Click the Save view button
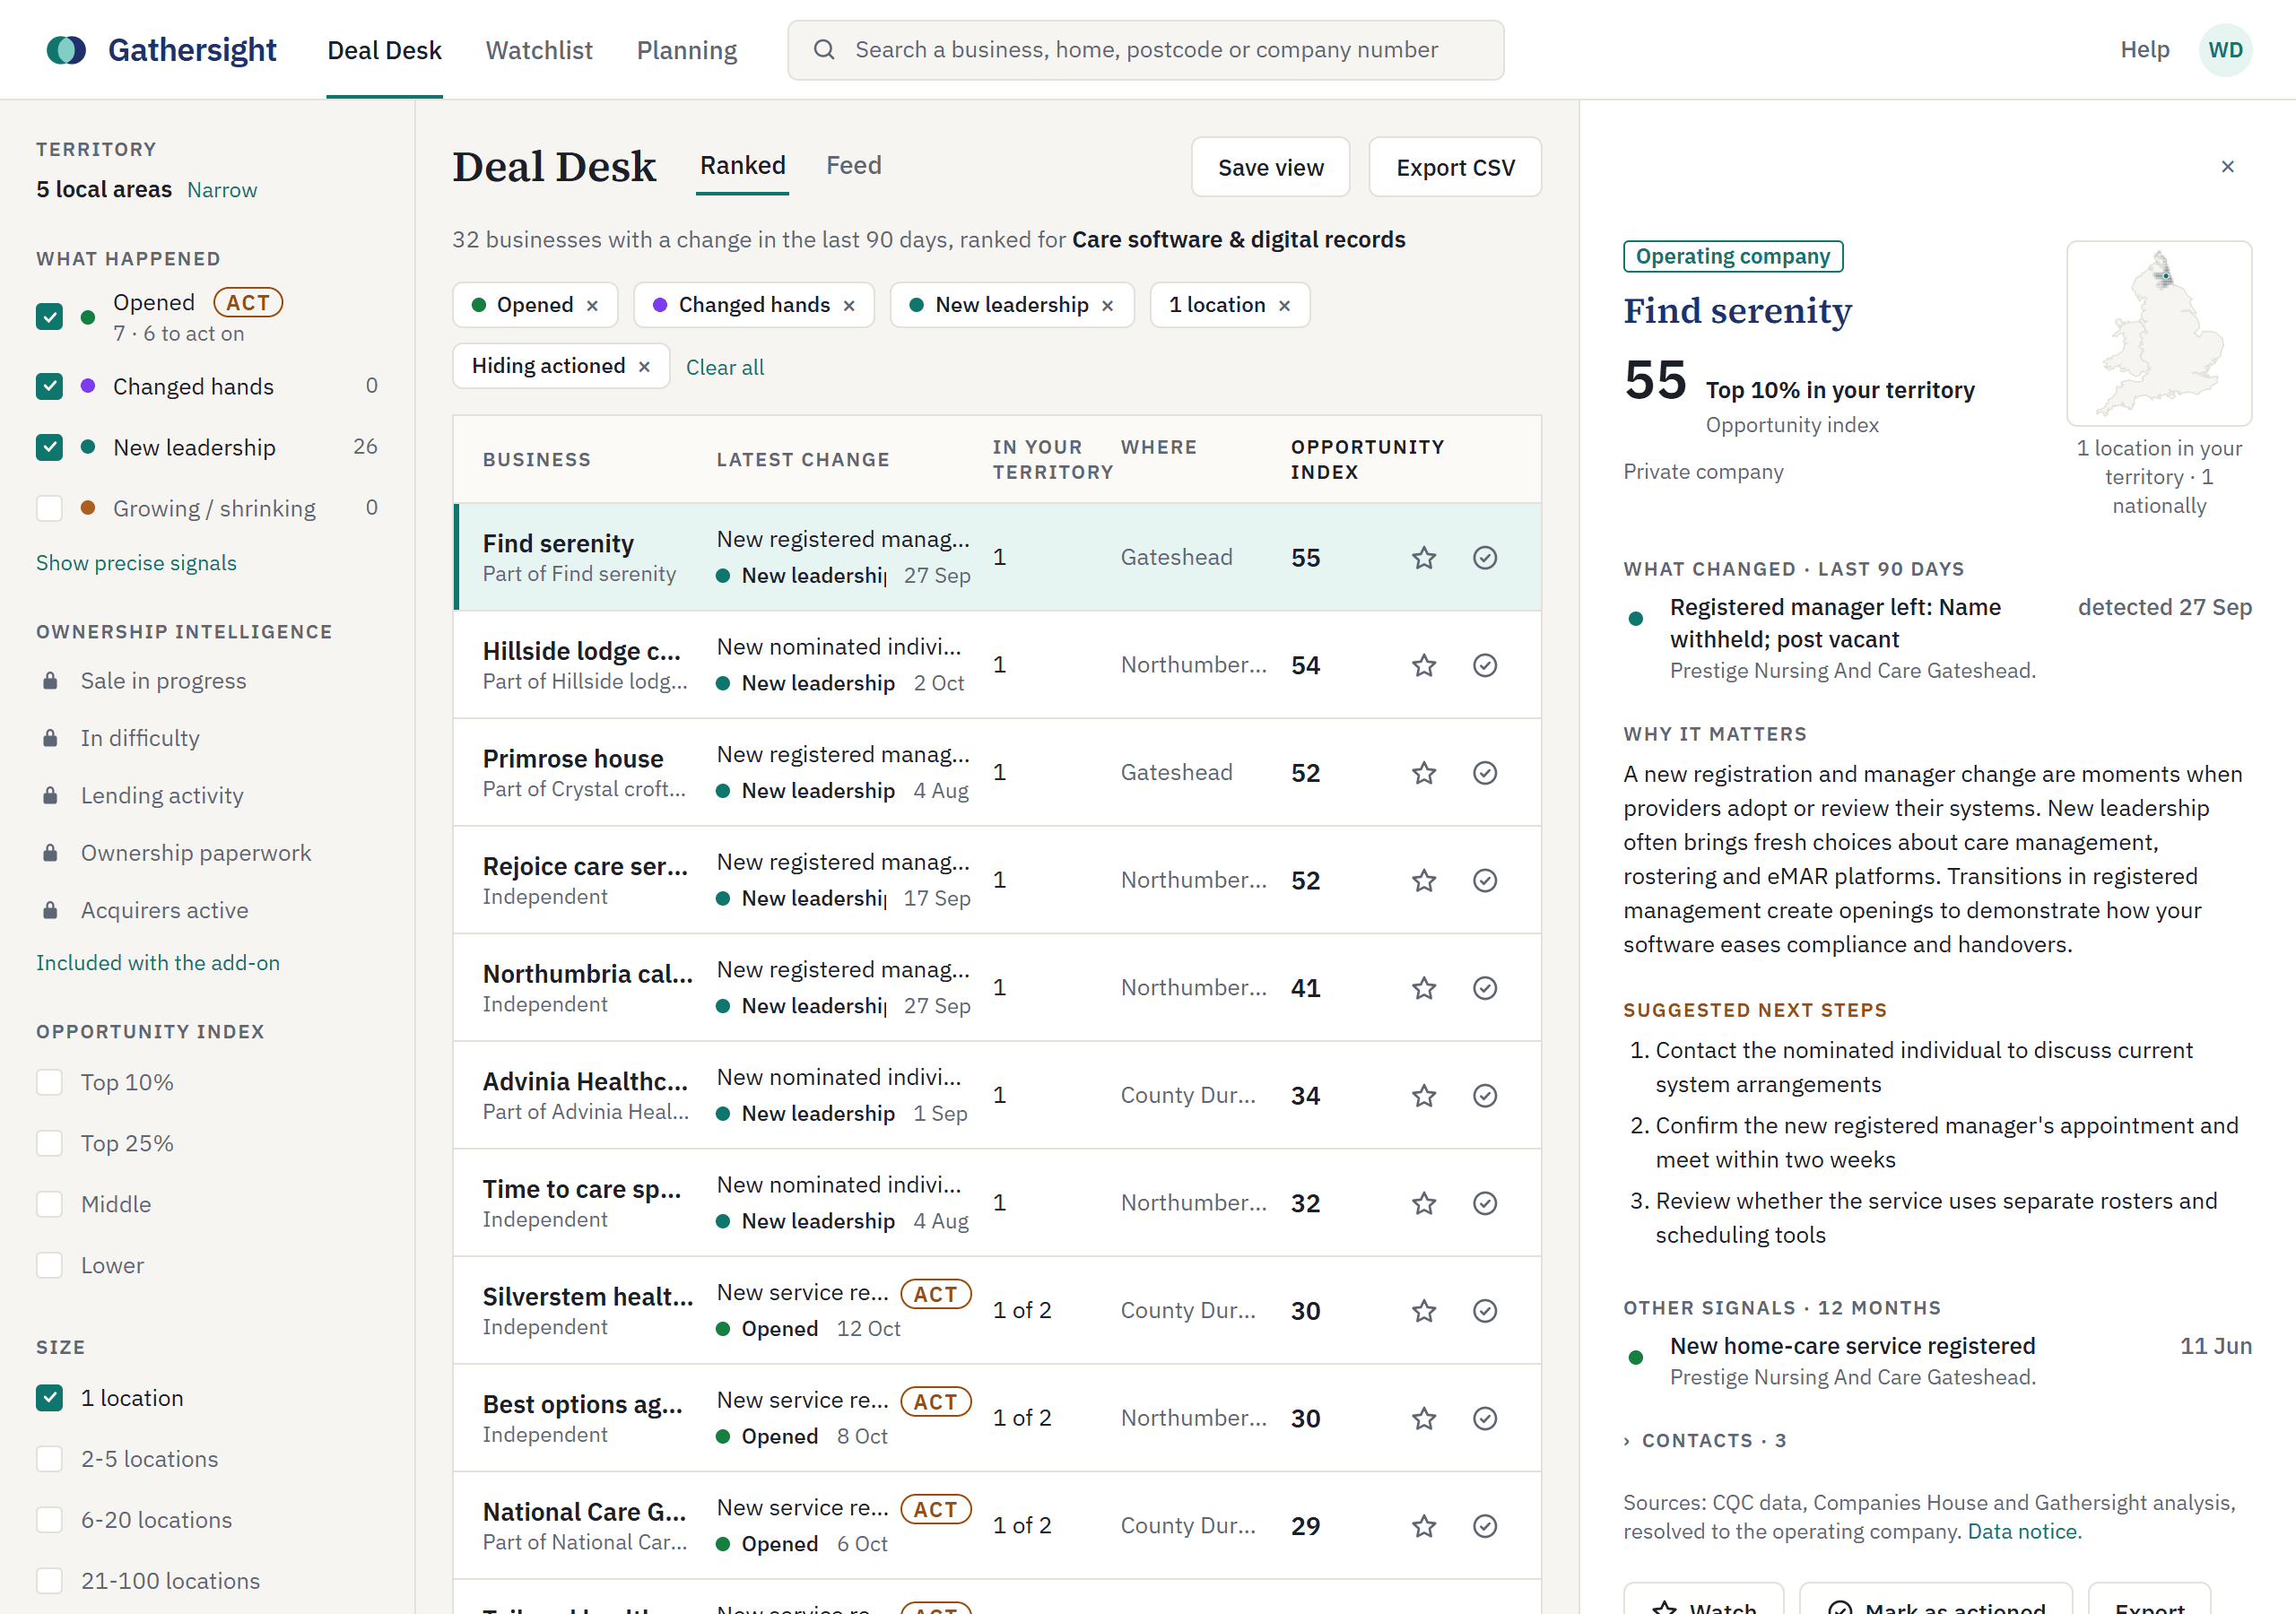The image size is (2296, 1614). [1270, 167]
